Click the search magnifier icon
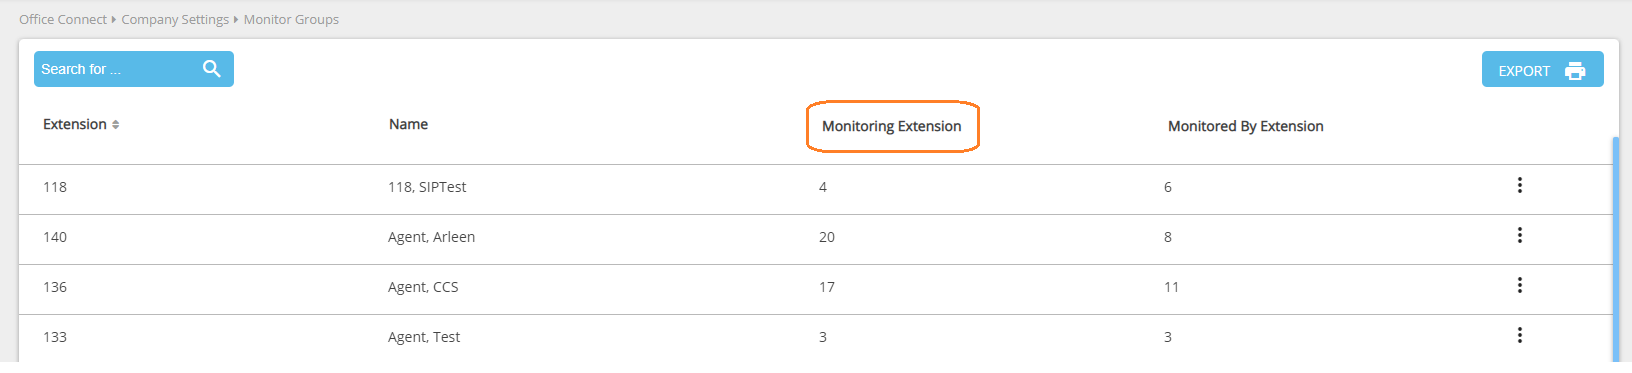 [x=211, y=69]
